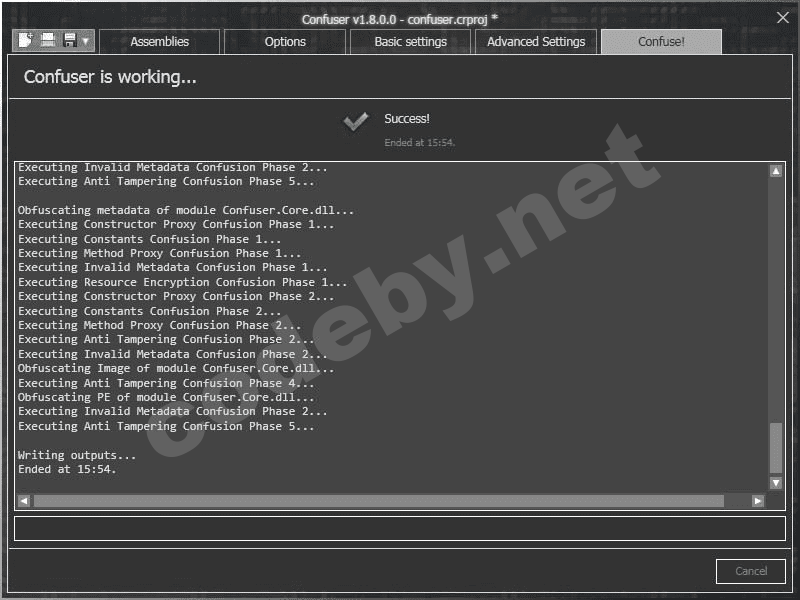Click the horizontal scrollbar thumb of log
800x600 pixels.
point(379,501)
